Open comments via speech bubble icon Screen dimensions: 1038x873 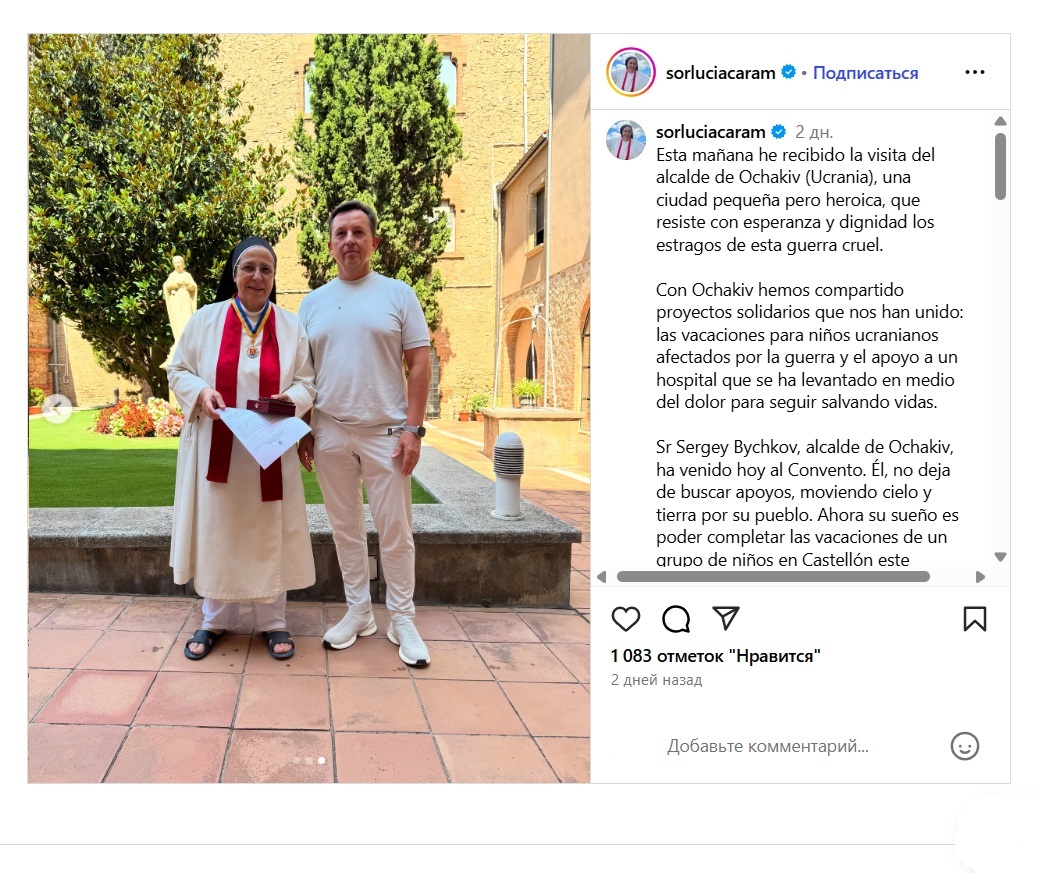(x=676, y=619)
